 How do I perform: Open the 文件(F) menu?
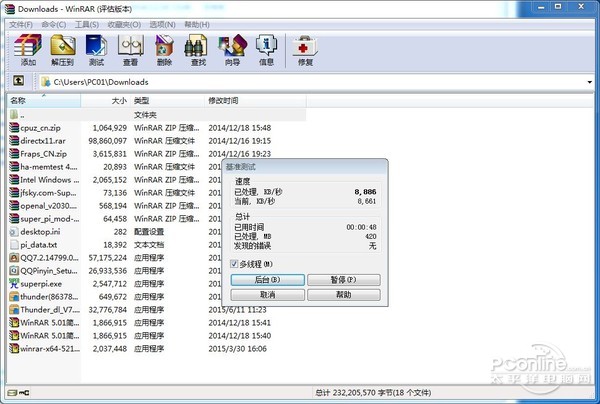pyautogui.click(x=21, y=24)
